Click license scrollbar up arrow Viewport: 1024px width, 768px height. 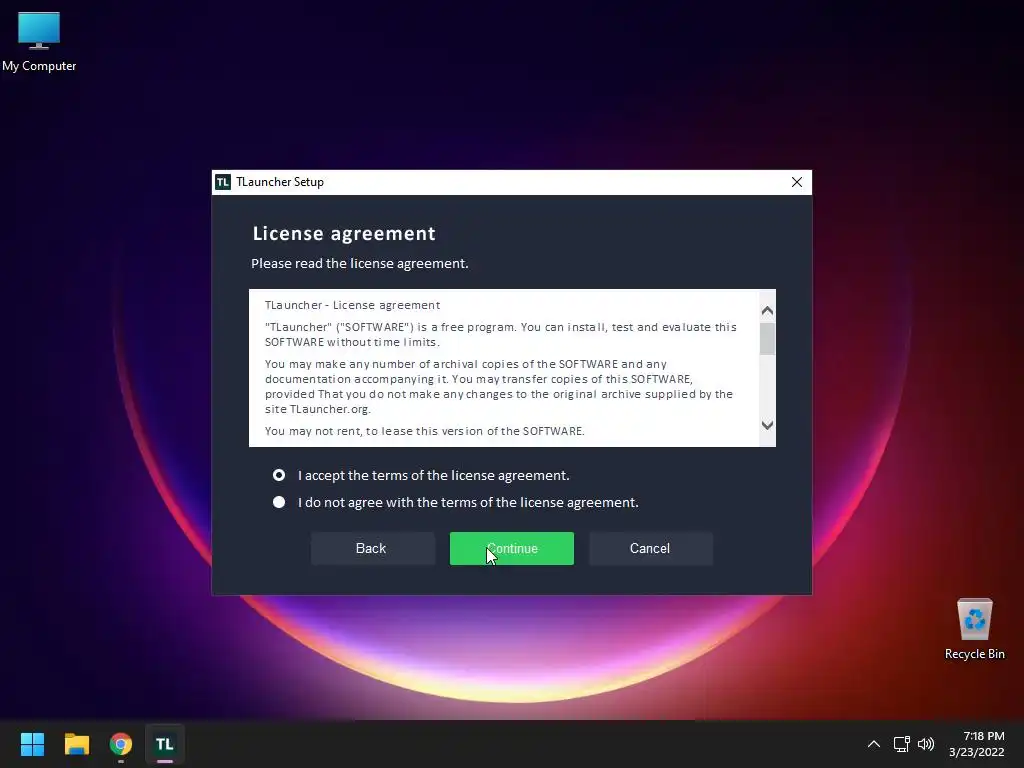click(767, 311)
